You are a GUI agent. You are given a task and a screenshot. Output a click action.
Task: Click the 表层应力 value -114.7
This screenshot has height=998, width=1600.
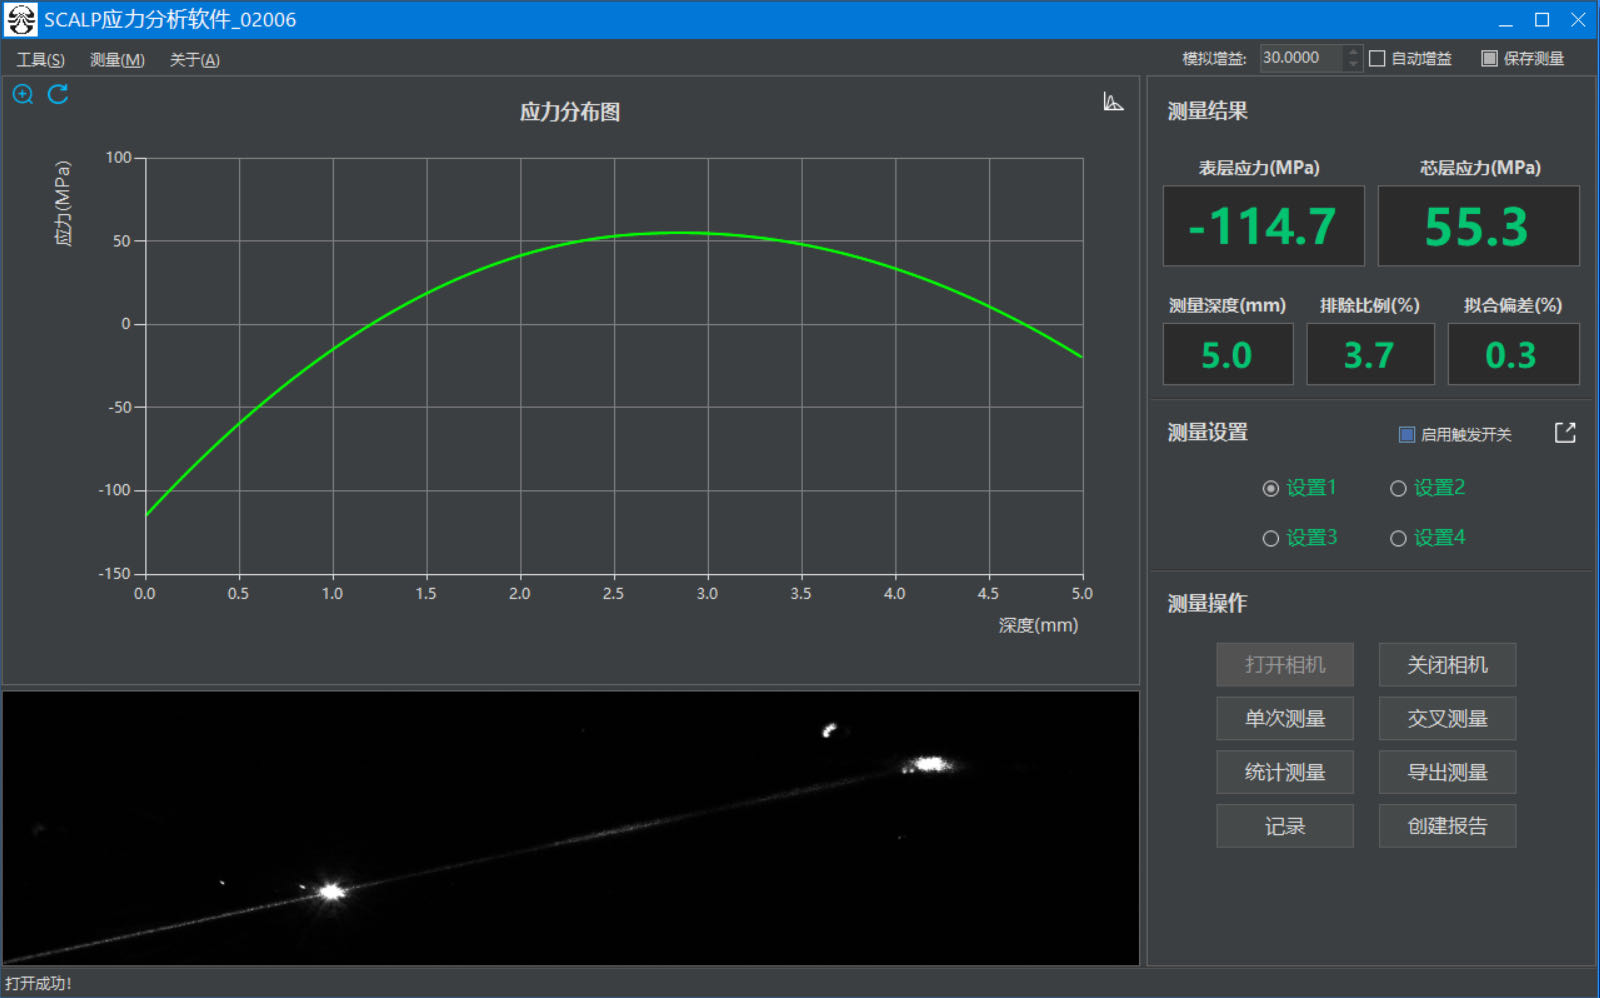[1263, 226]
